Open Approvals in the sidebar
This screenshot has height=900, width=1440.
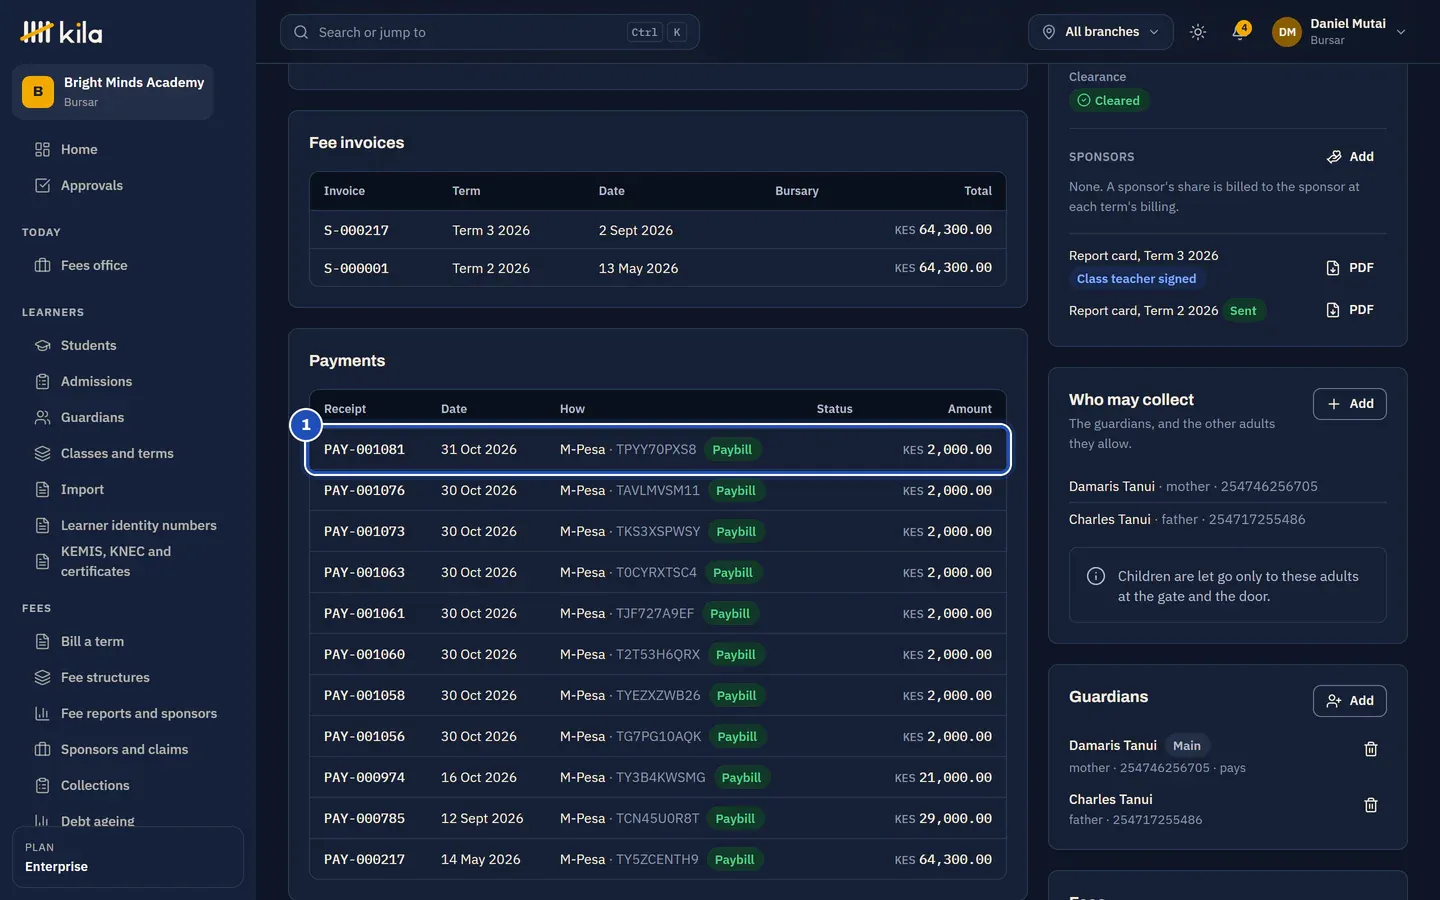point(91,186)
